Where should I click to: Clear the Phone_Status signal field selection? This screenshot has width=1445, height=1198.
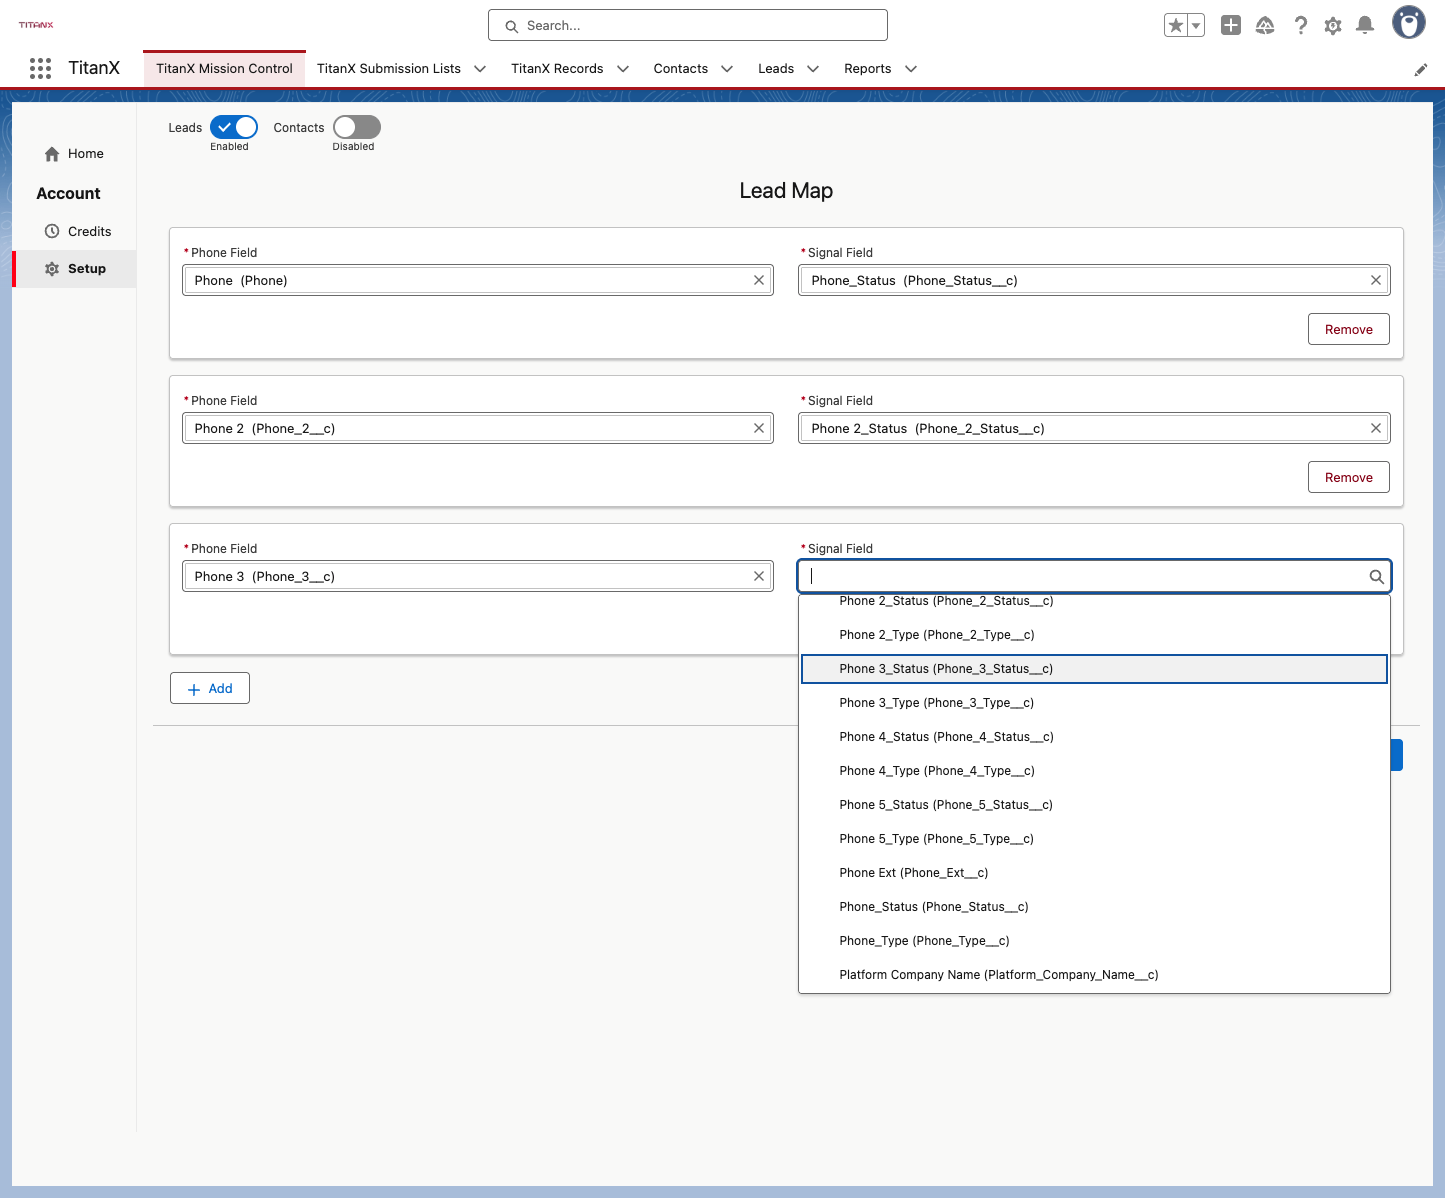1376,280
